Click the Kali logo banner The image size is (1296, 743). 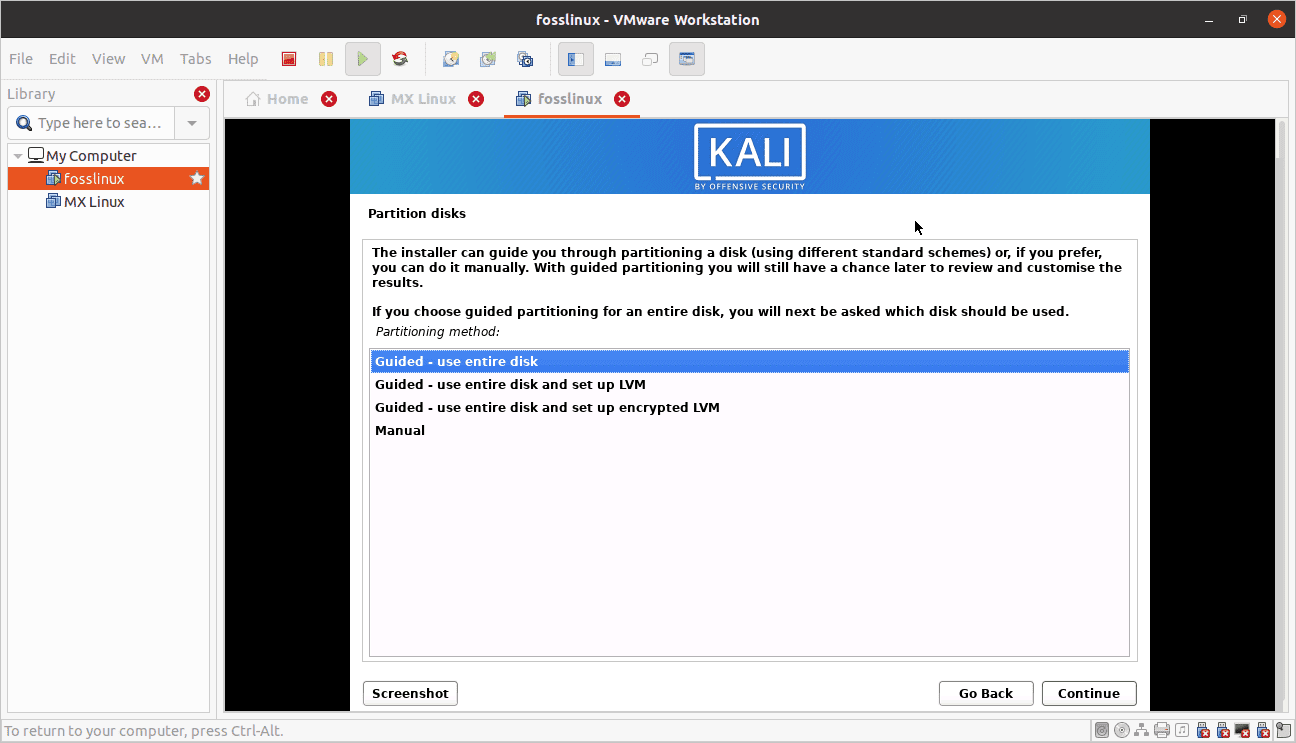click(x=750, y=156)
